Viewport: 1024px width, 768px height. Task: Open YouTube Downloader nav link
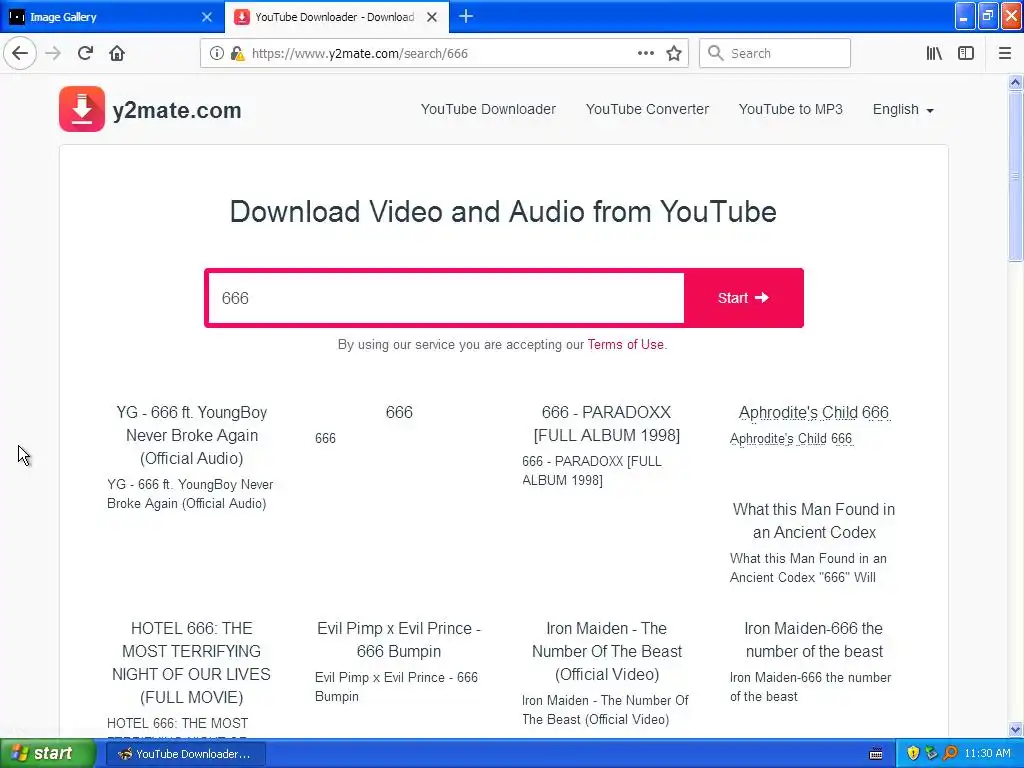[x=488, y=109]
